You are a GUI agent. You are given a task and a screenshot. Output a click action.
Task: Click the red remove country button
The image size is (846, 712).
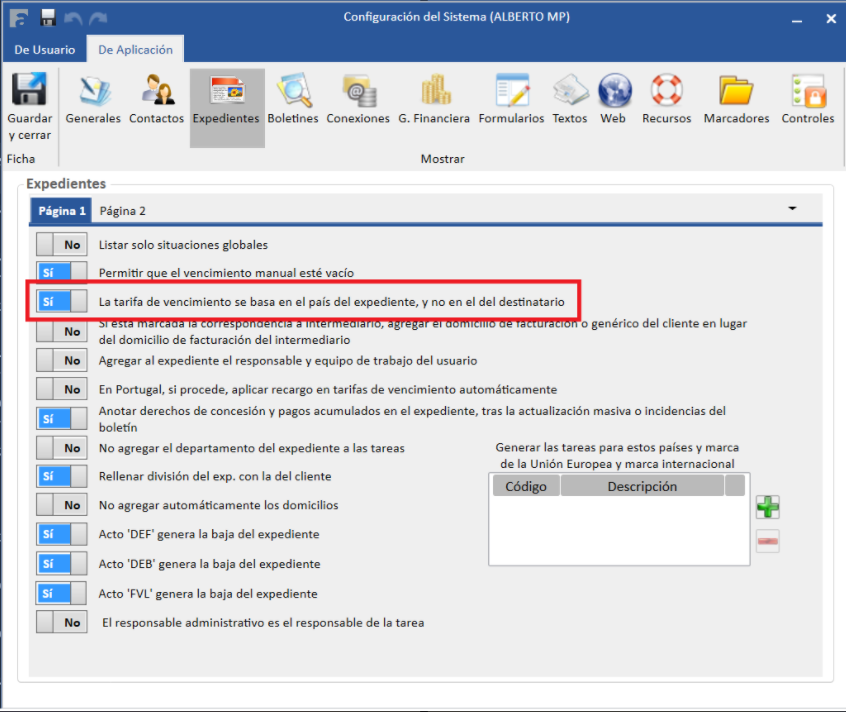click(x=767, y=541)
